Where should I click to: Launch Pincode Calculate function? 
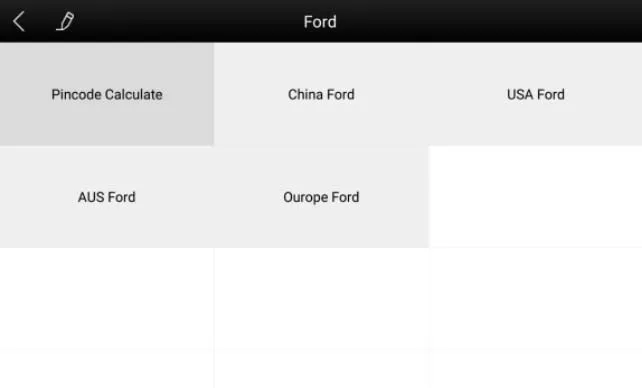107,94
